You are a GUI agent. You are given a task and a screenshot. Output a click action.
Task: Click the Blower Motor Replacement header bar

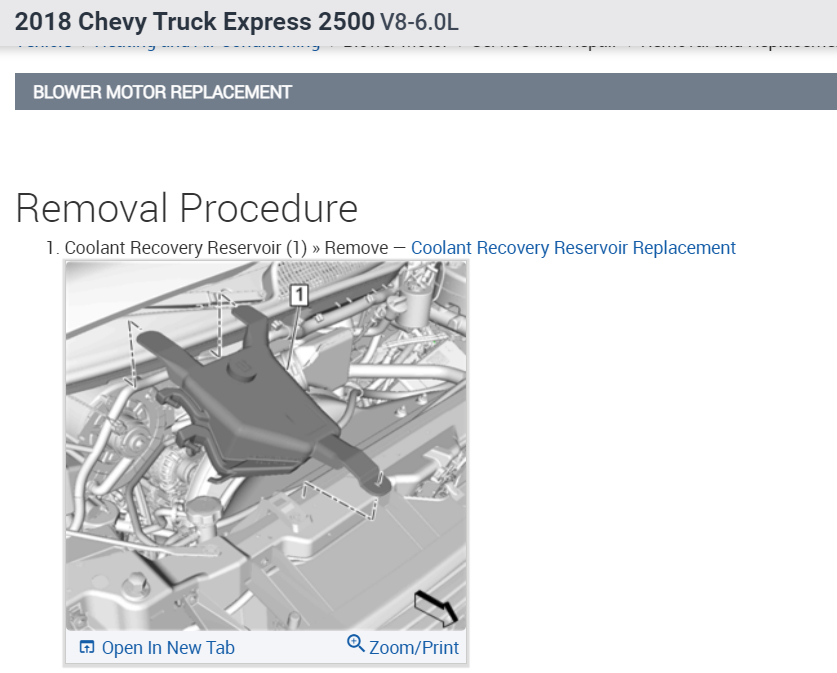[x=426, y=92]
